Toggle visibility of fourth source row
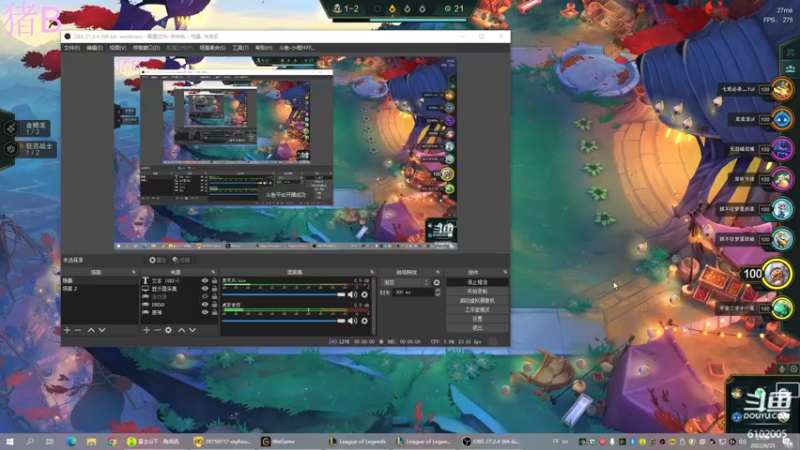The width and height of the screenshot is (800, 450). pos(205,304)
